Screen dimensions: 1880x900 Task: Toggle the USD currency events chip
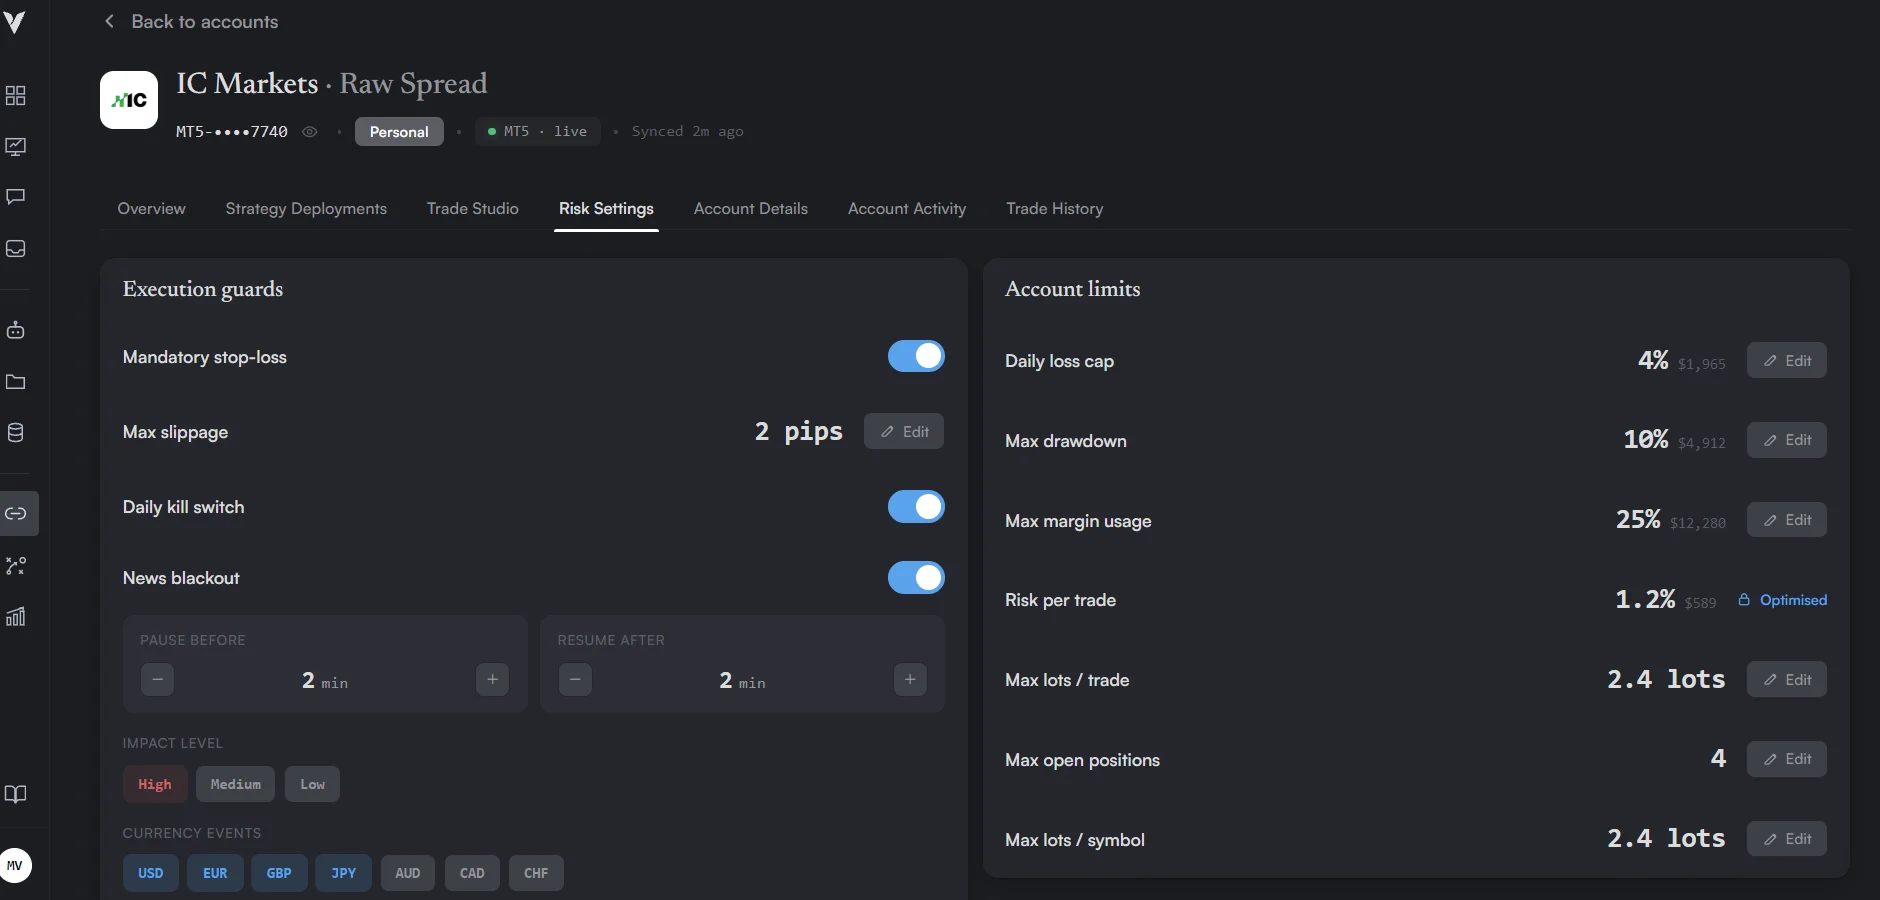click(x=151, y=873)
